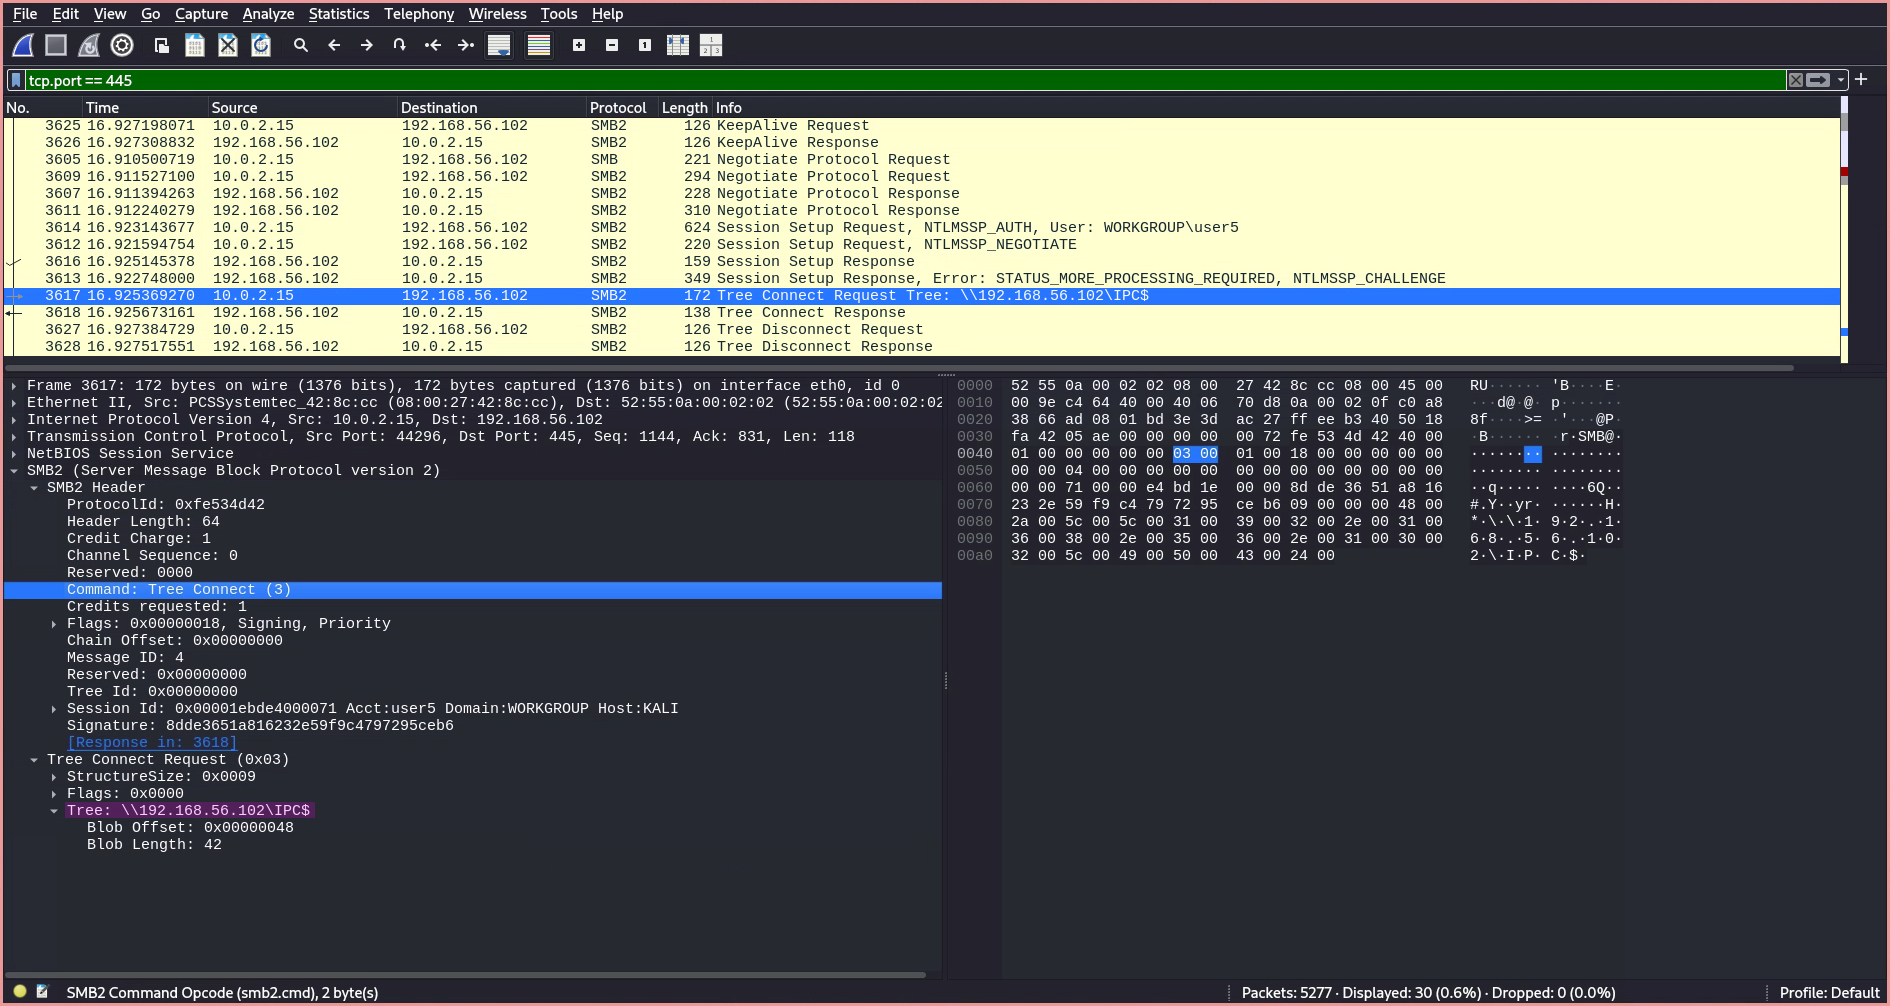Expand Internet Protocol Version 4 details
This screenshot has width=1890, height=1006.
click(14, 420)
